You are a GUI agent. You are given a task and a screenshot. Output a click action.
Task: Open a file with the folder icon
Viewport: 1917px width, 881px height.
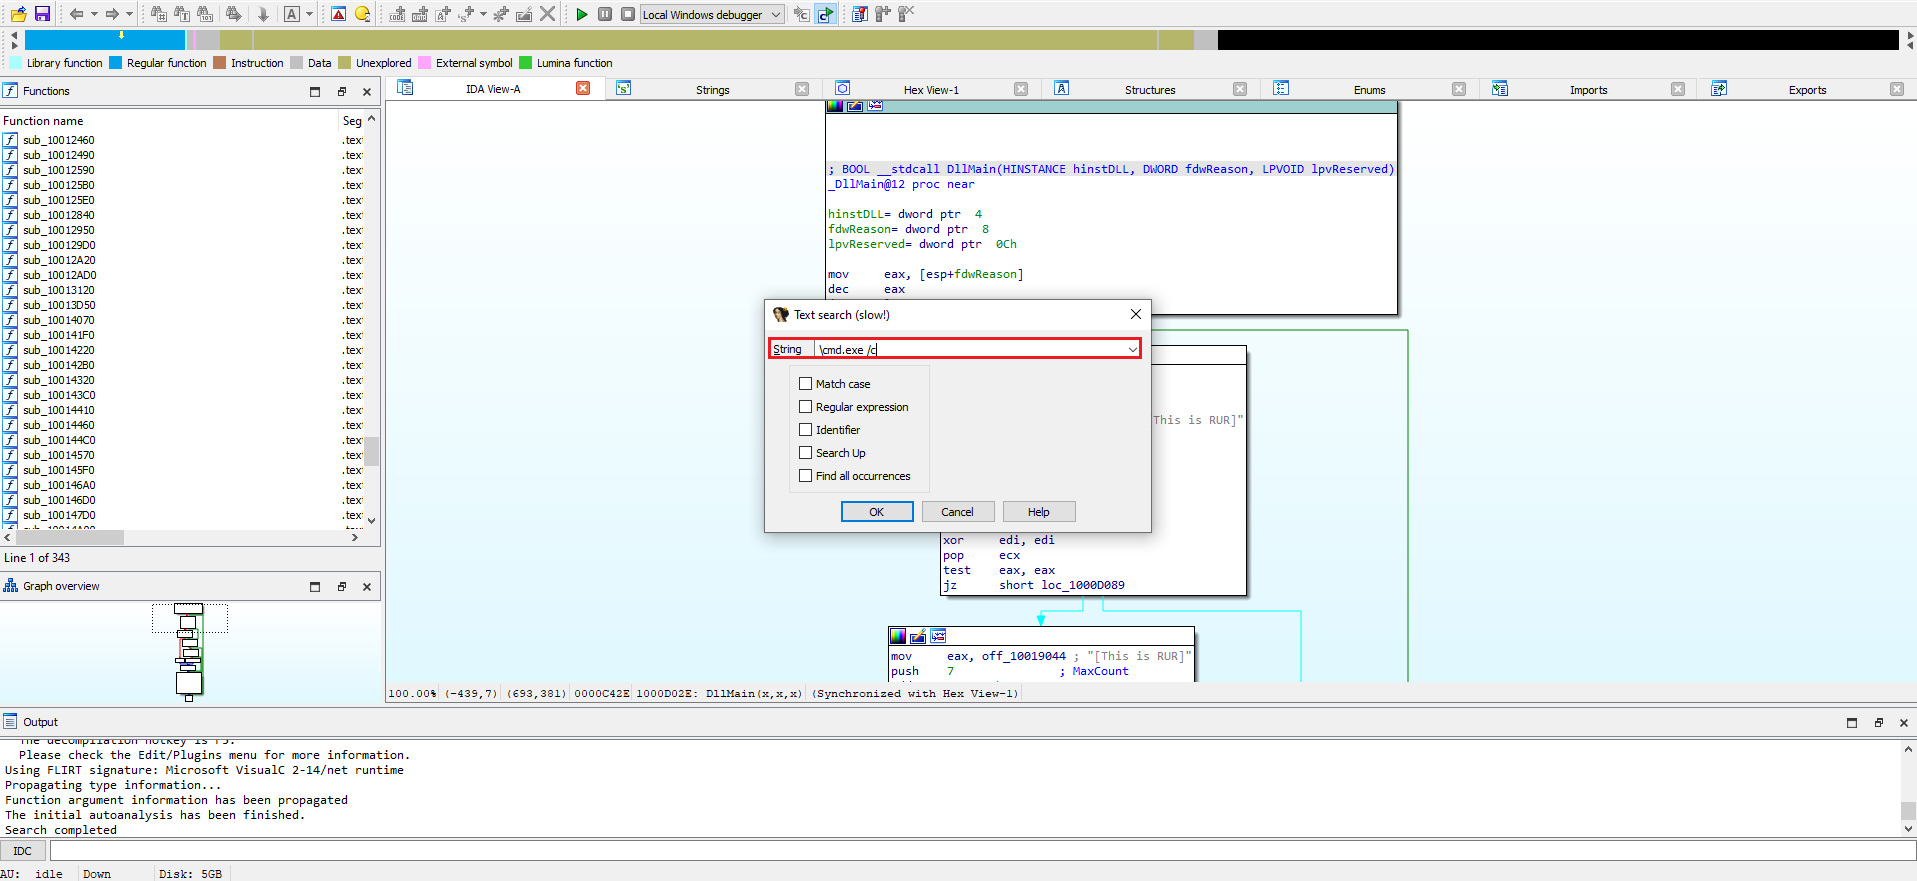coord(18,14)
